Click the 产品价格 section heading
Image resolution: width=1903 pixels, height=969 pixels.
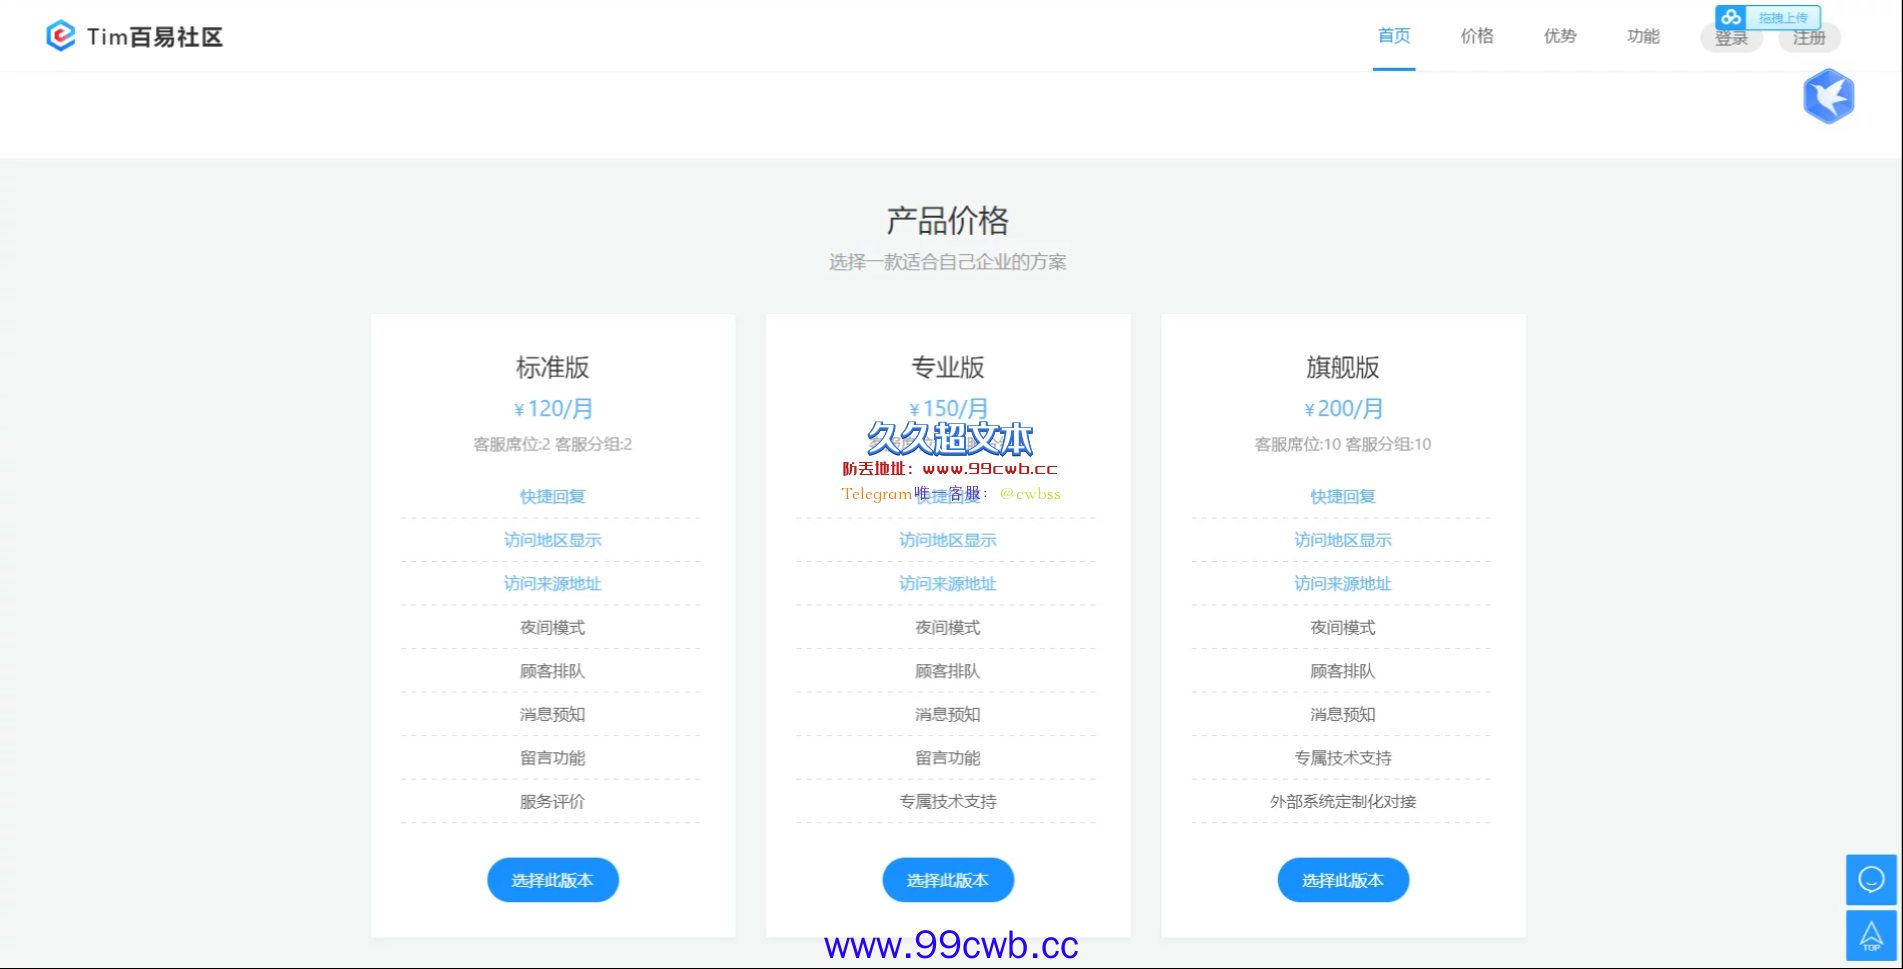(948, 220)
